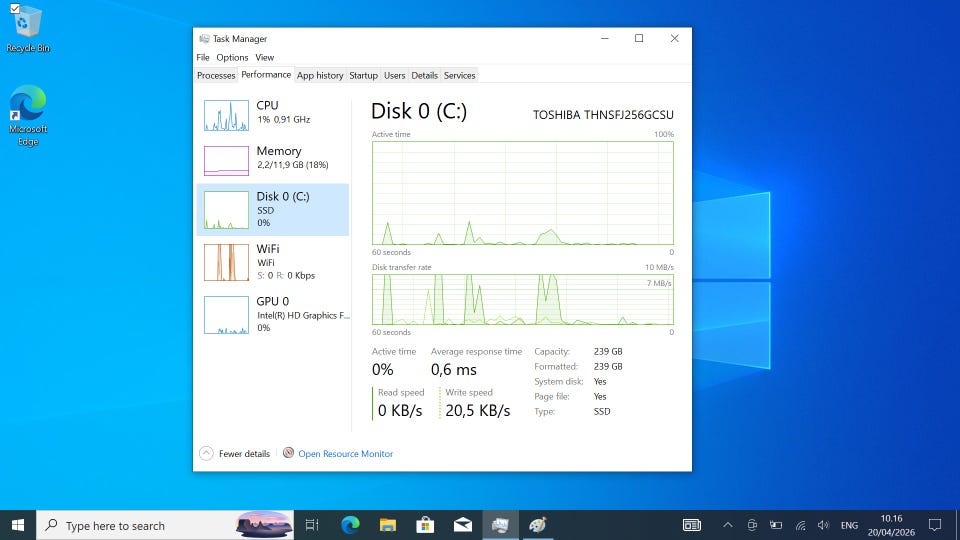The image size is (960, 540).
Task: Open the Wi-Fi network tray icon
Action: [x=800, y=525]
